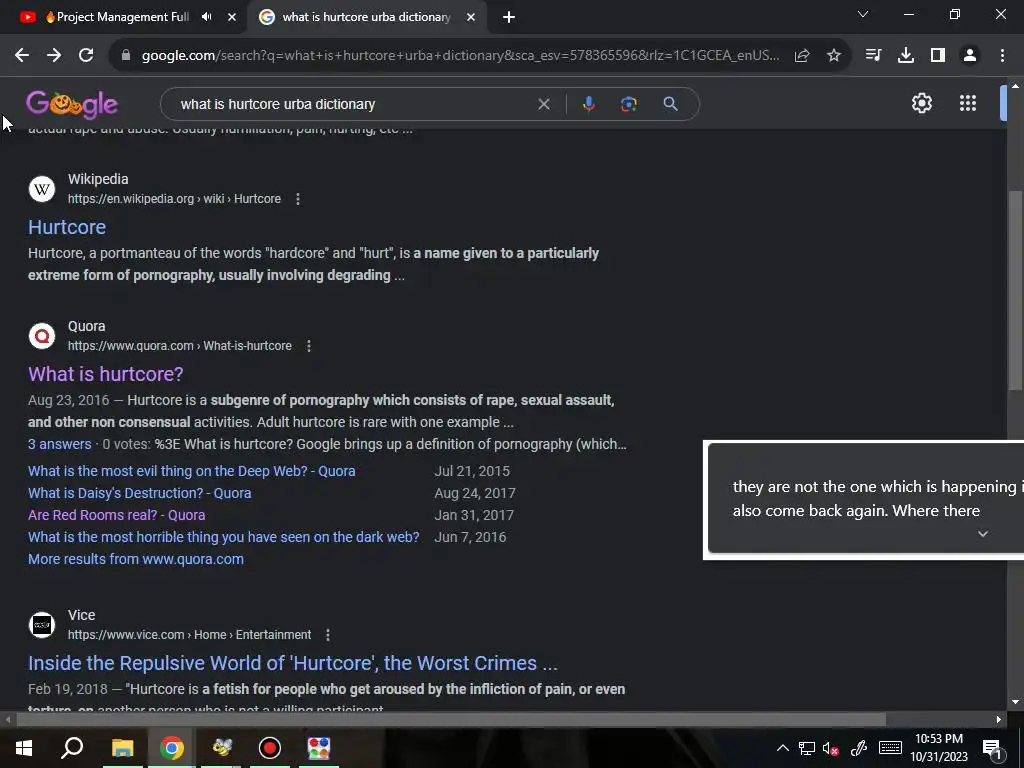Click the scrollbar down arrow
The image size is (1024, 768).
pyautogui.click(x=1015, y=702)
